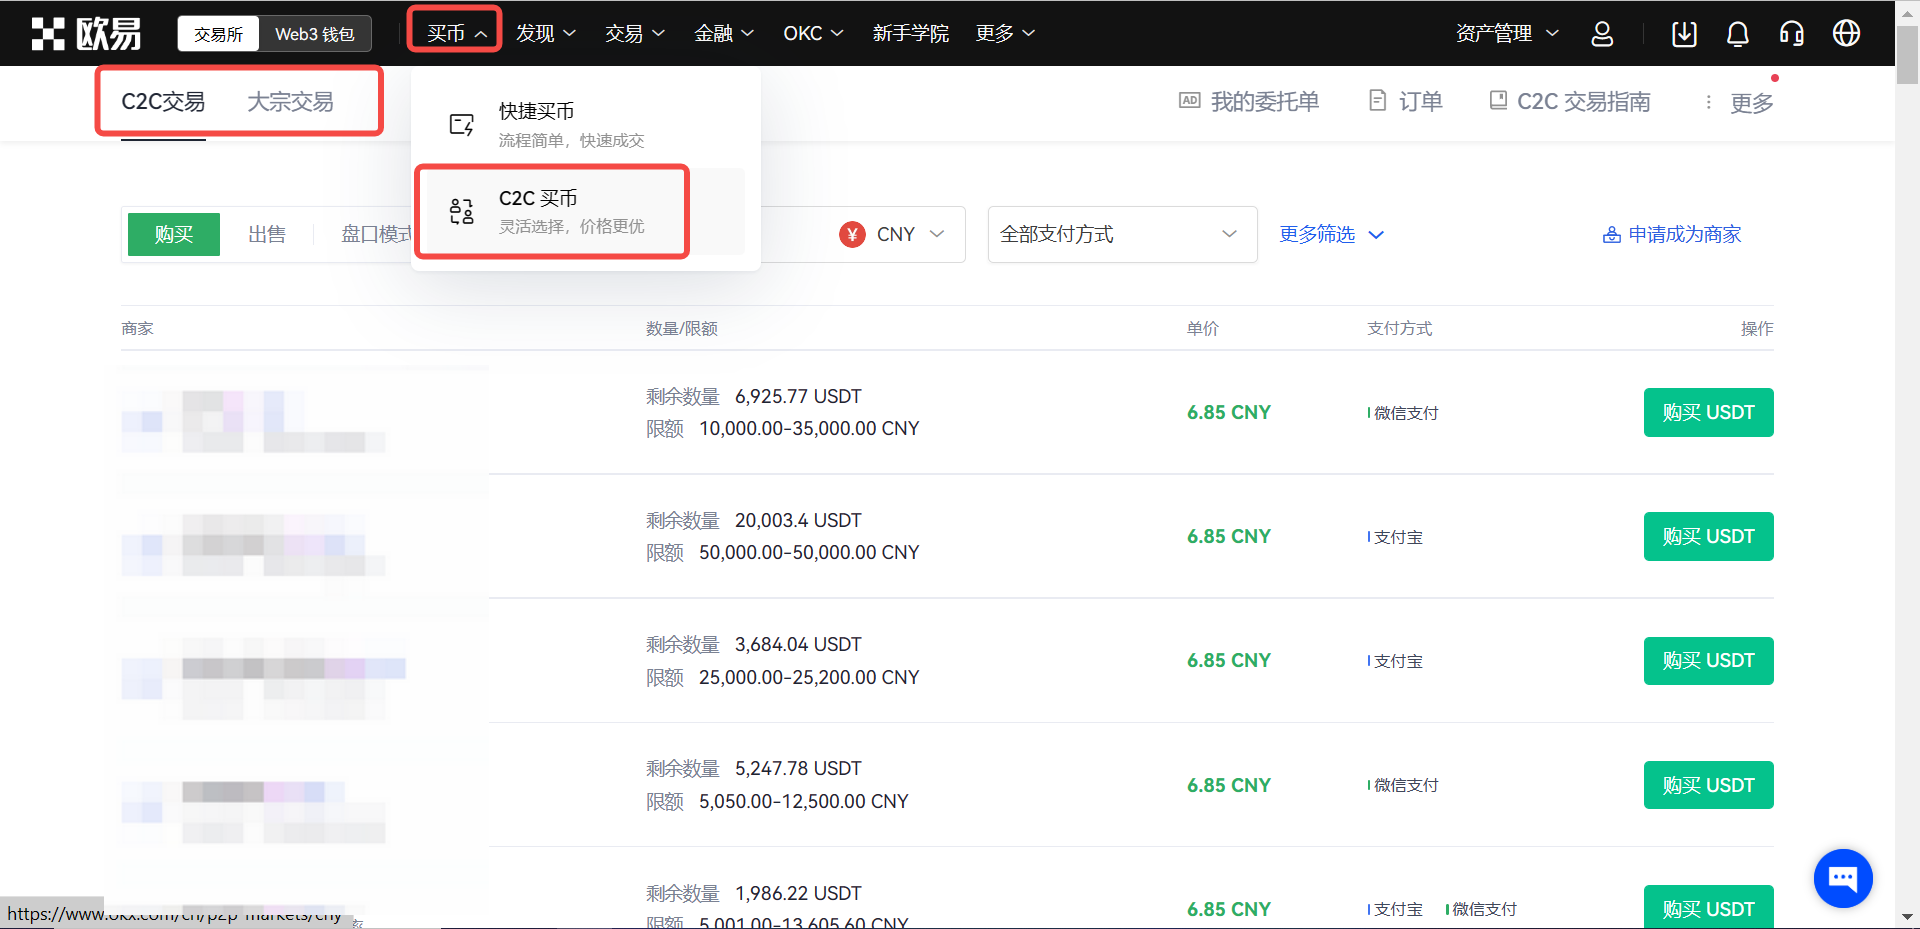Viewport: 1920px width, 929px height.
Task: Expand the 交易 menu
Action: coord(635,34)
